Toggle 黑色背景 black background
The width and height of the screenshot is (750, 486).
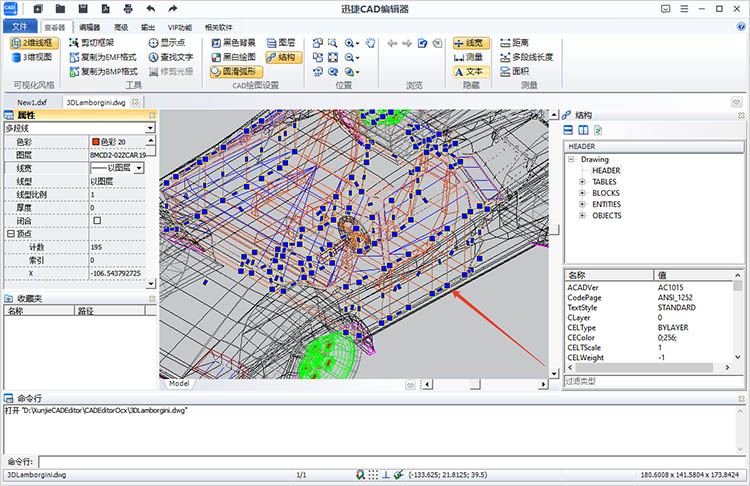(233, 43)
